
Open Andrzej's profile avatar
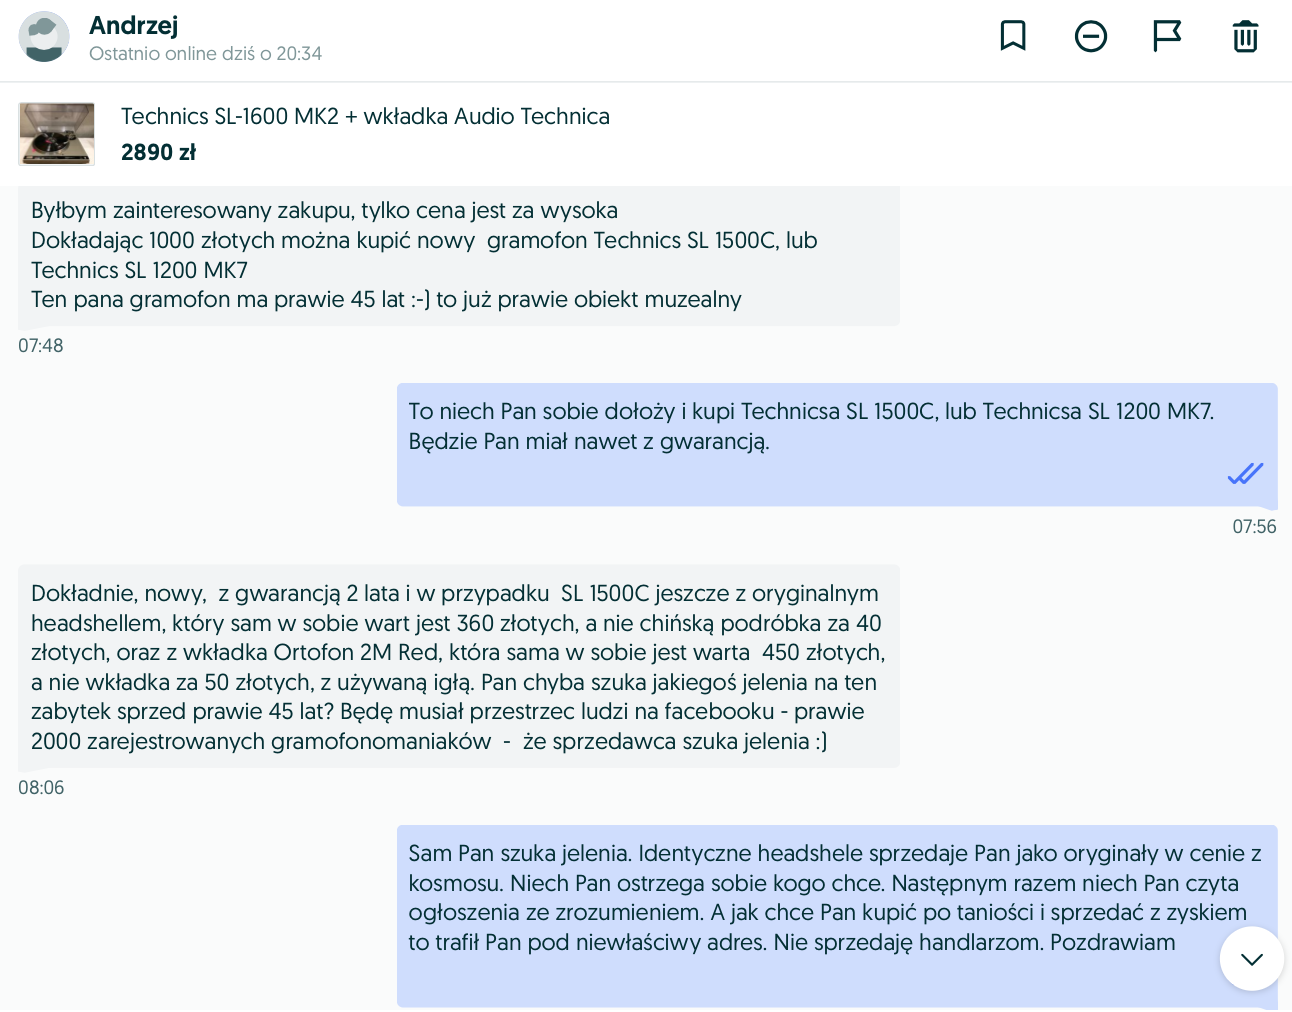coord(44,37)
